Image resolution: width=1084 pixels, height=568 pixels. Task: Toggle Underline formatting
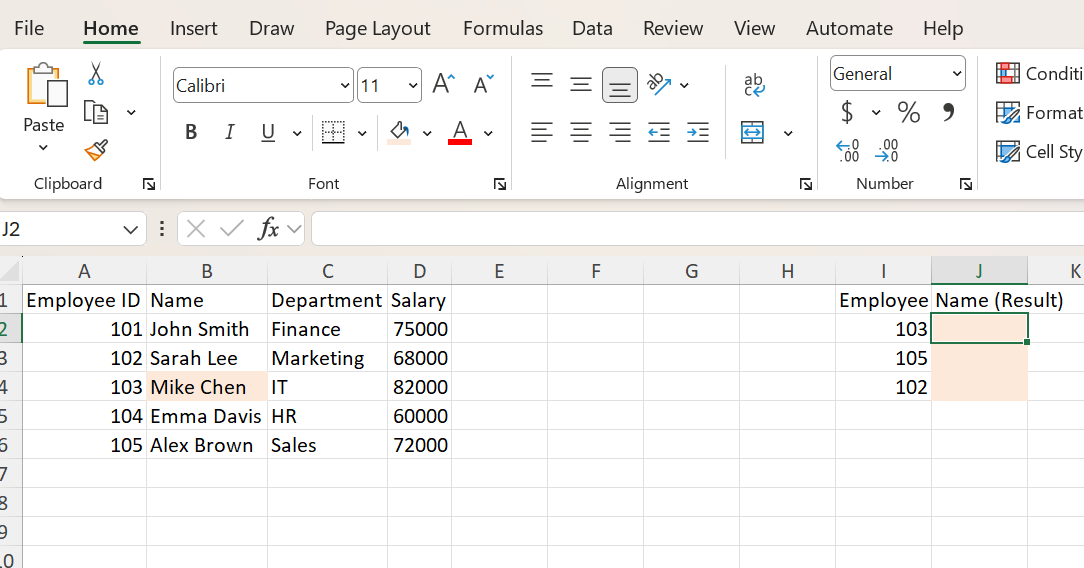(268, 132)
